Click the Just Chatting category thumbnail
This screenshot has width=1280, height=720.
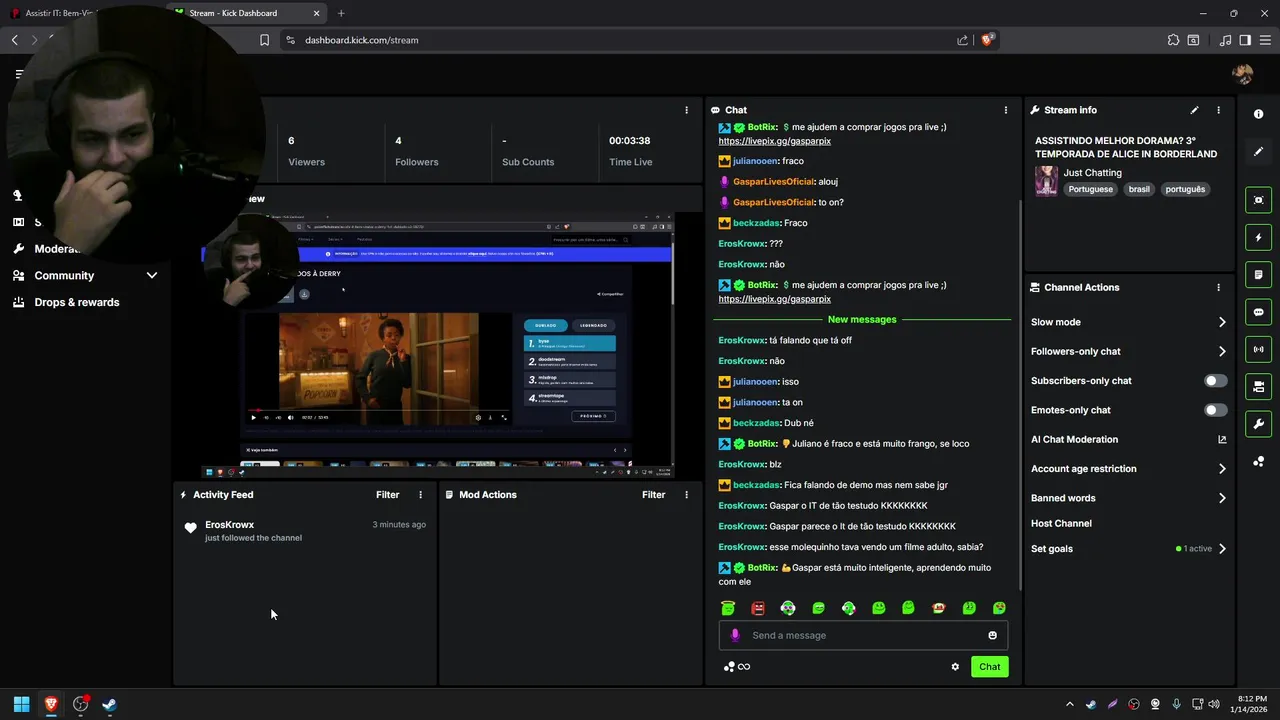(x=1046, y=181)
